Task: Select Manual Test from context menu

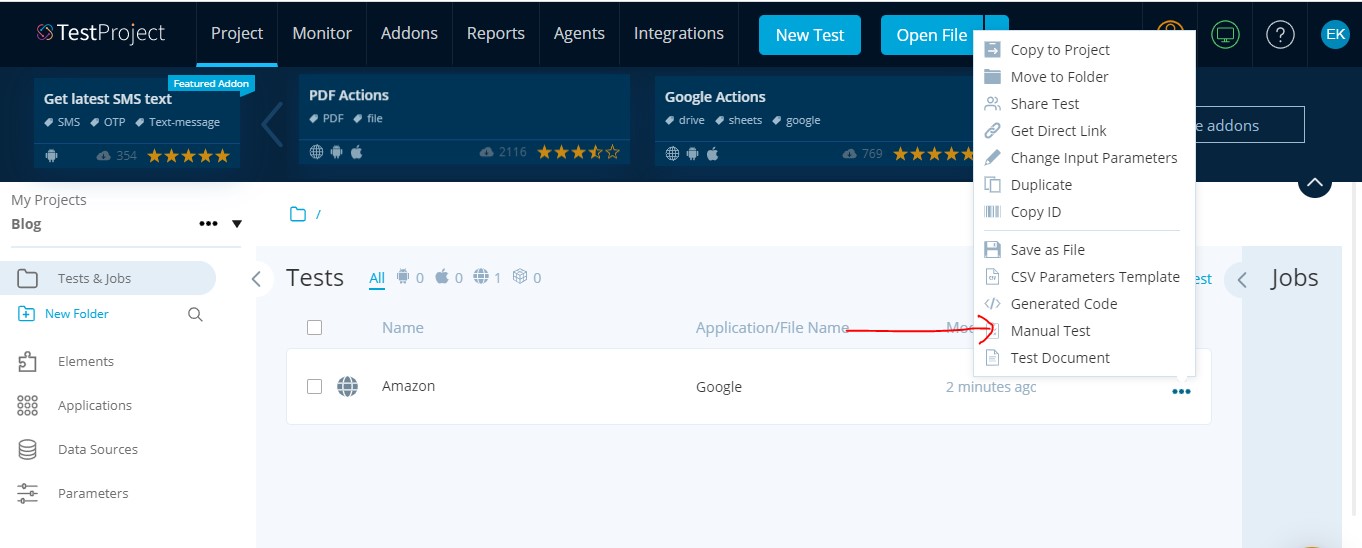Action: click(1050, 331)
